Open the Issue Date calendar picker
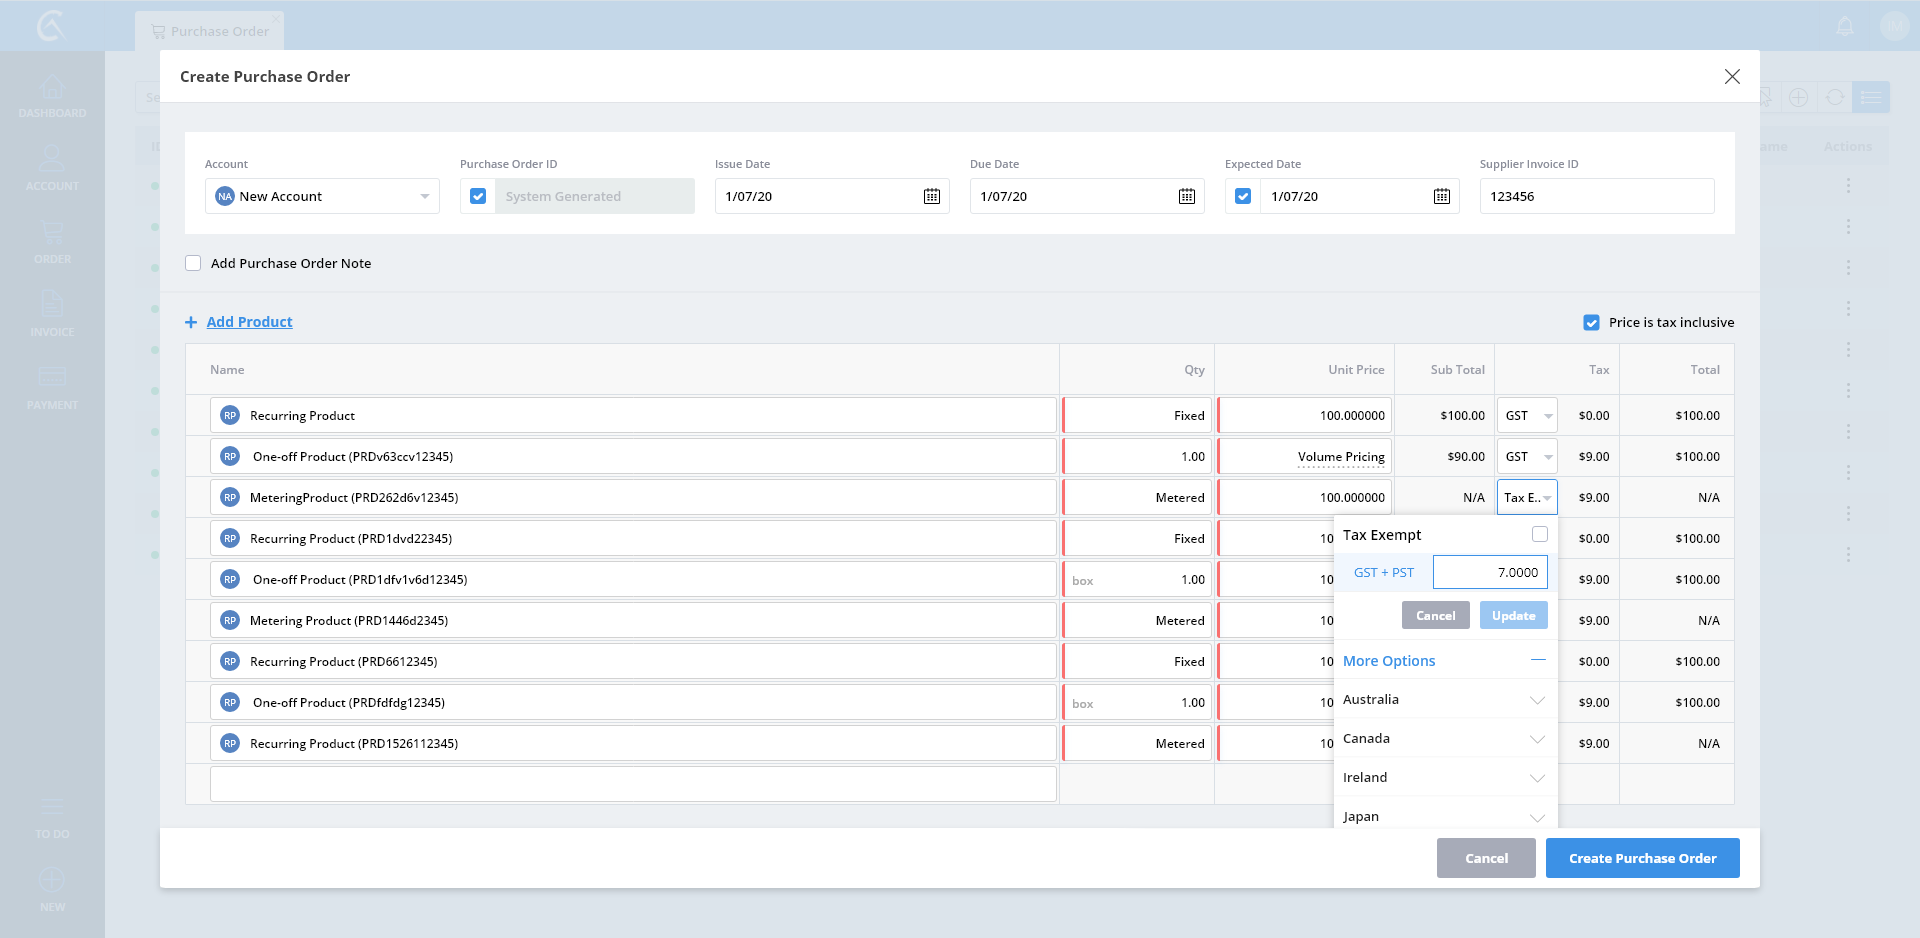 931,196
